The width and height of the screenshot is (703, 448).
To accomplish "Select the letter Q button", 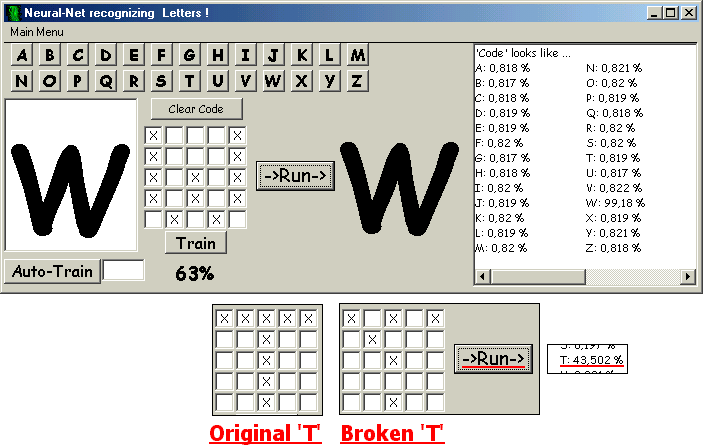I will (x=105, y=81).
